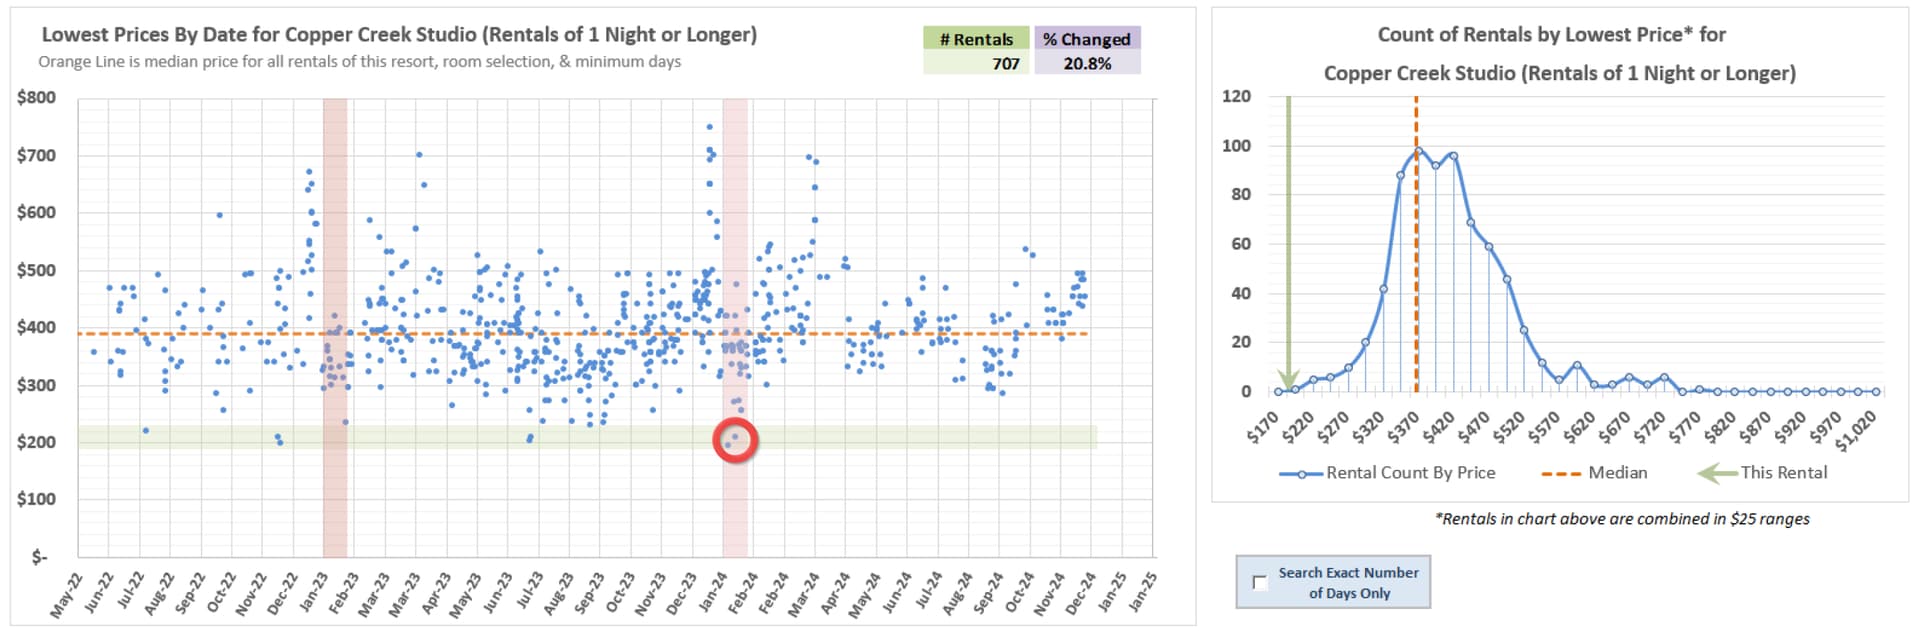
Task: Click the count curve peak point near 100
Action: [x=1418, y=151]
